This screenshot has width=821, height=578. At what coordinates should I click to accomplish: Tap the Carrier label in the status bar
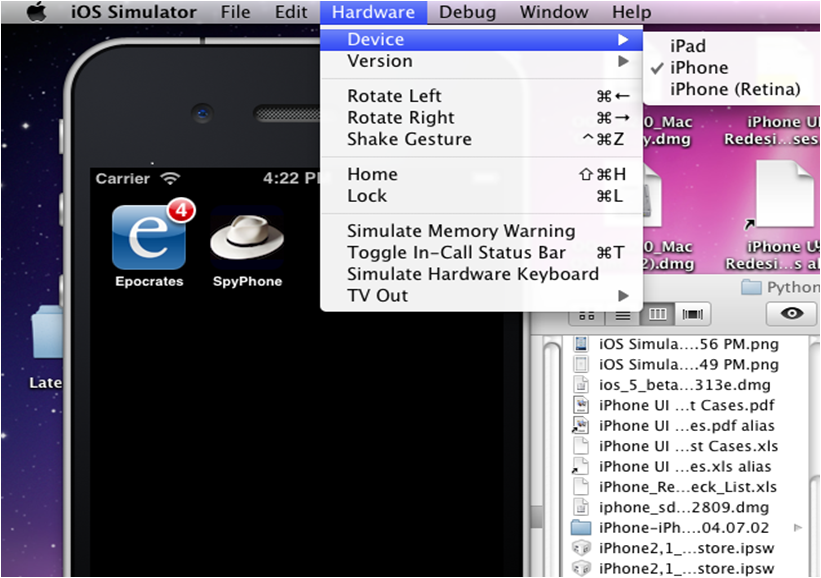123,179
